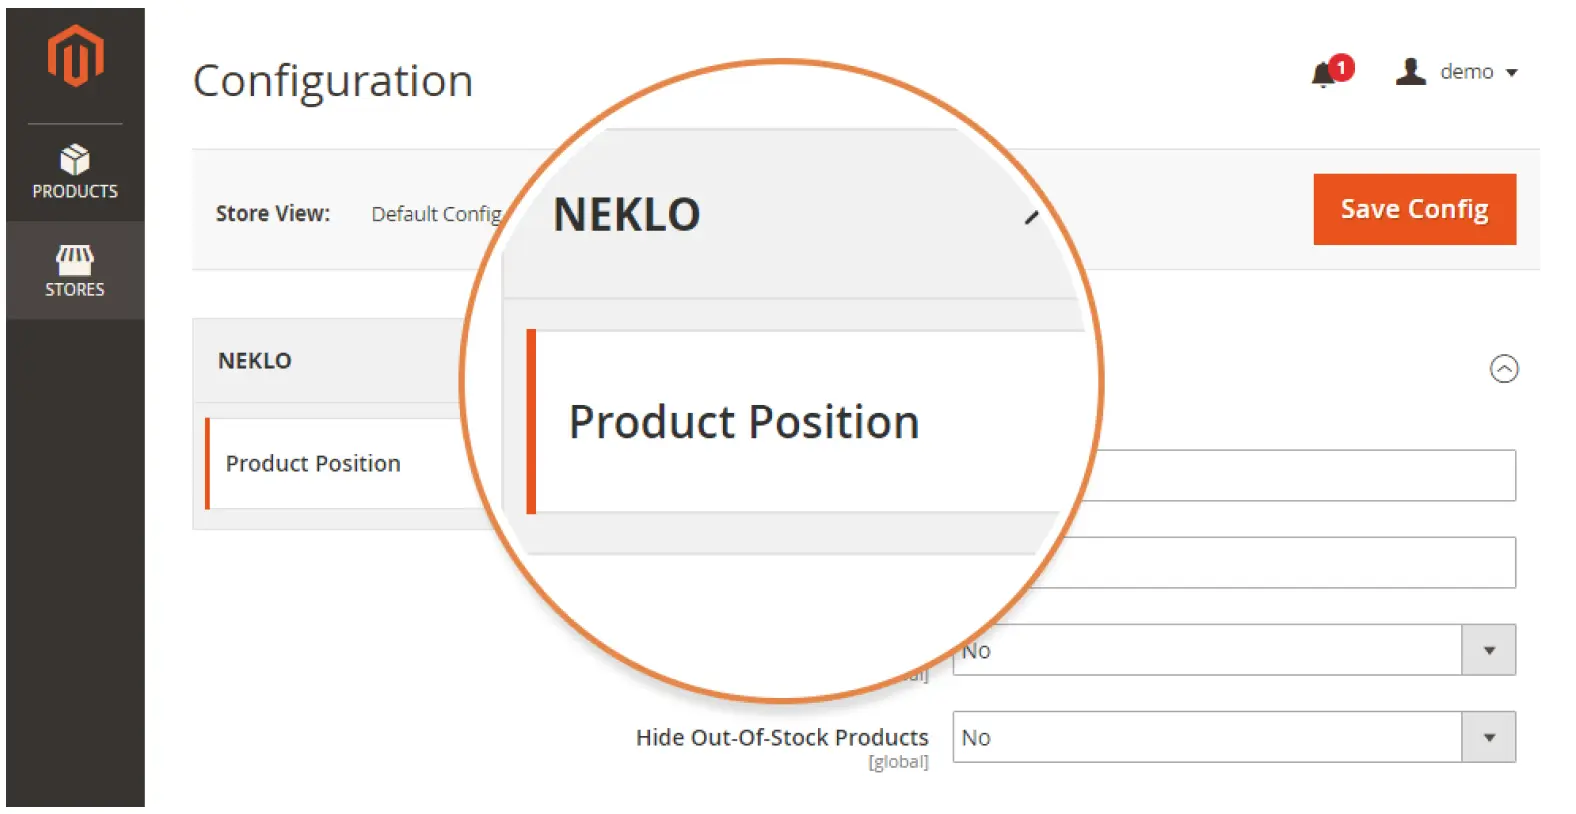Screen dimensions: 1576x814
Task: View notifications via the bell icon
Action: 1323,74
